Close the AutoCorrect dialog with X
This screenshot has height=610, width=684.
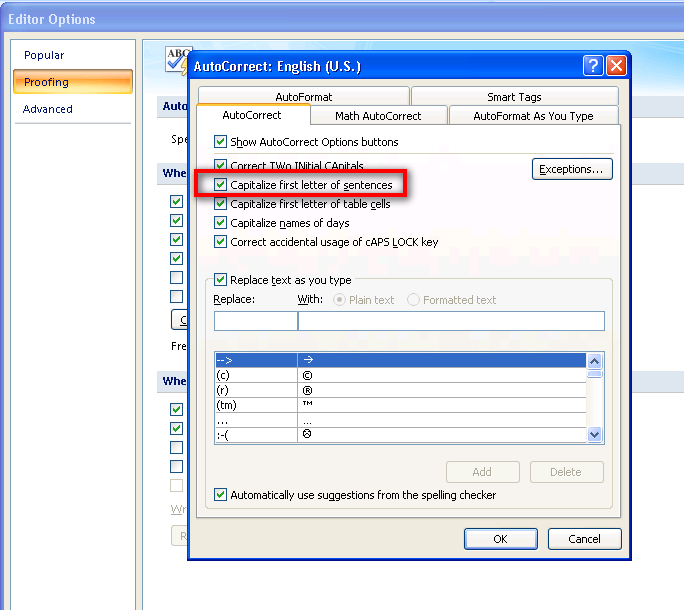coord(616,66)
